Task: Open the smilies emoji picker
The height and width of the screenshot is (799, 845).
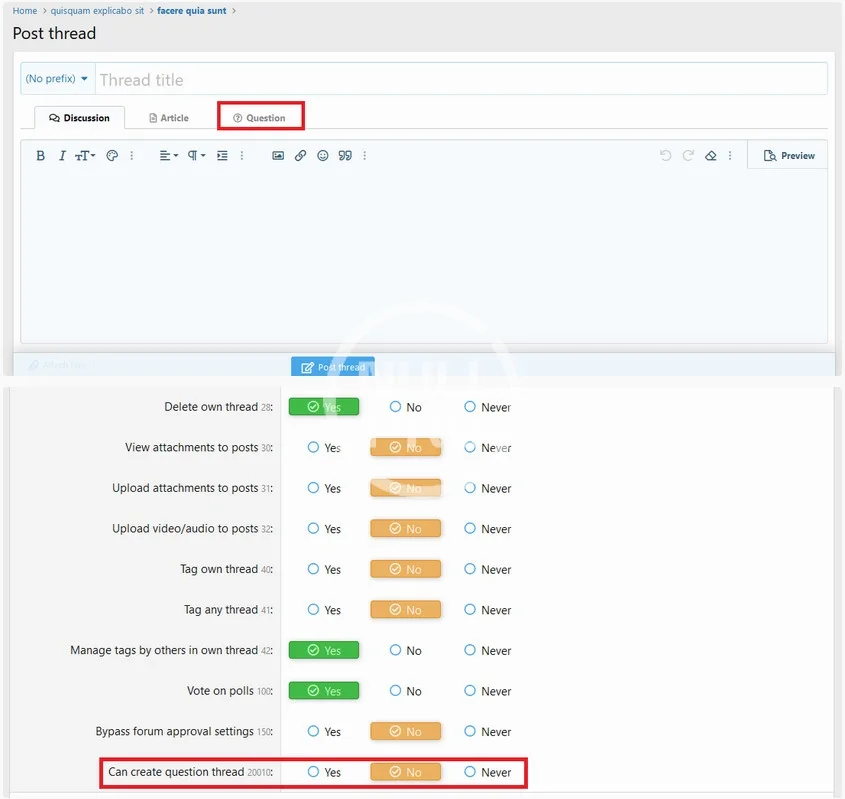Action: click(x=323, y=156)
